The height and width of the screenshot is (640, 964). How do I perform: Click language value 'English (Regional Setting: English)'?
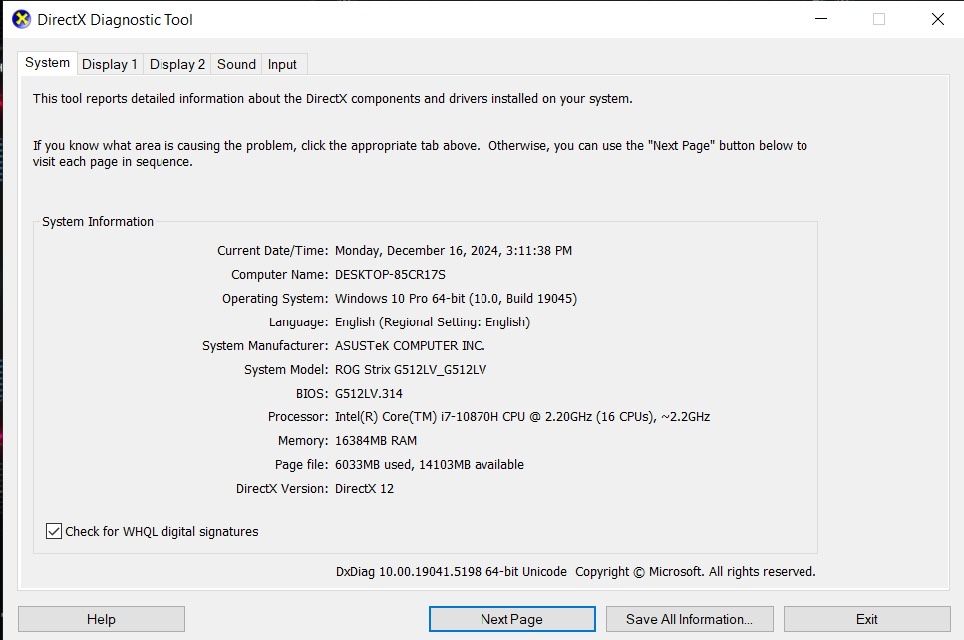point(432,322)
